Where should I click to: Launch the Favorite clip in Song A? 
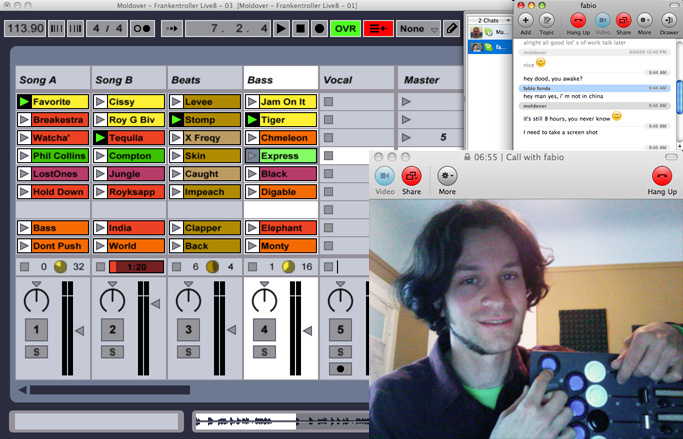point(25,102)
